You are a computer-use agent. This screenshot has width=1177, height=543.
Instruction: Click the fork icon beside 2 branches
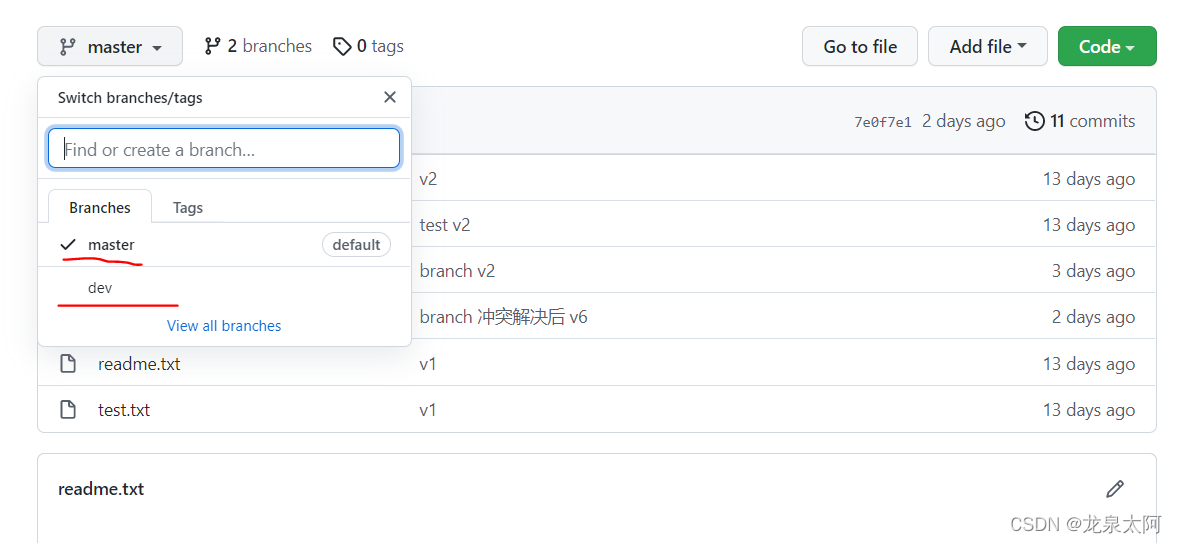212,47
